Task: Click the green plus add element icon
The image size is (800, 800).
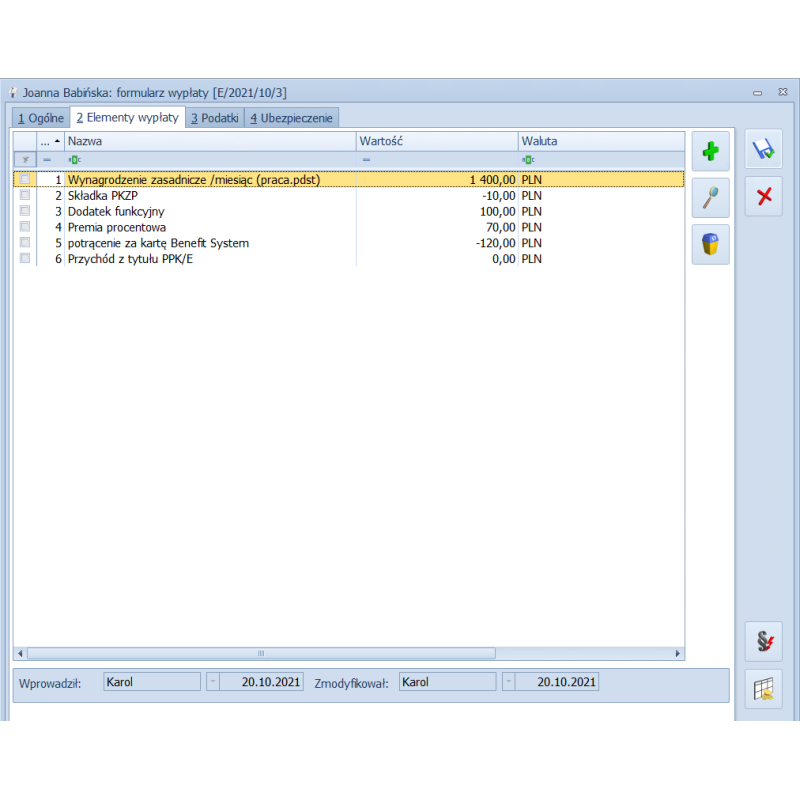Action: [x=710, y=151]
